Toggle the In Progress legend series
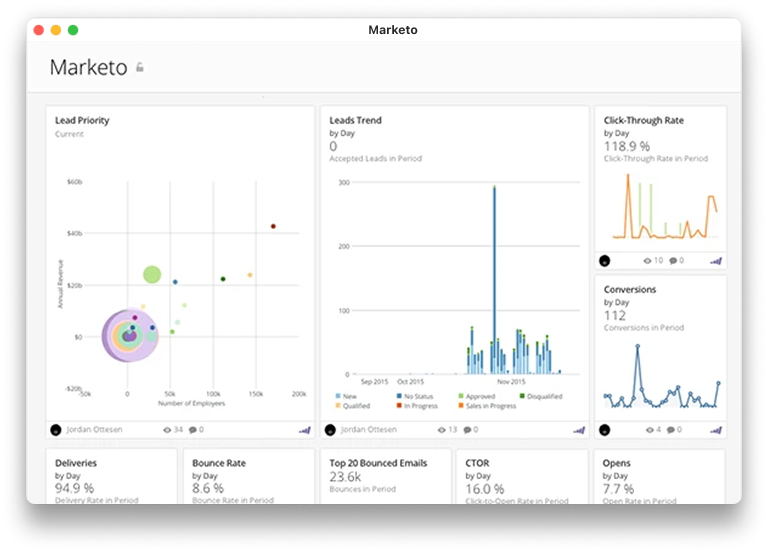Image resolution: width=768 pixels, height=552 pixels. 417,406
